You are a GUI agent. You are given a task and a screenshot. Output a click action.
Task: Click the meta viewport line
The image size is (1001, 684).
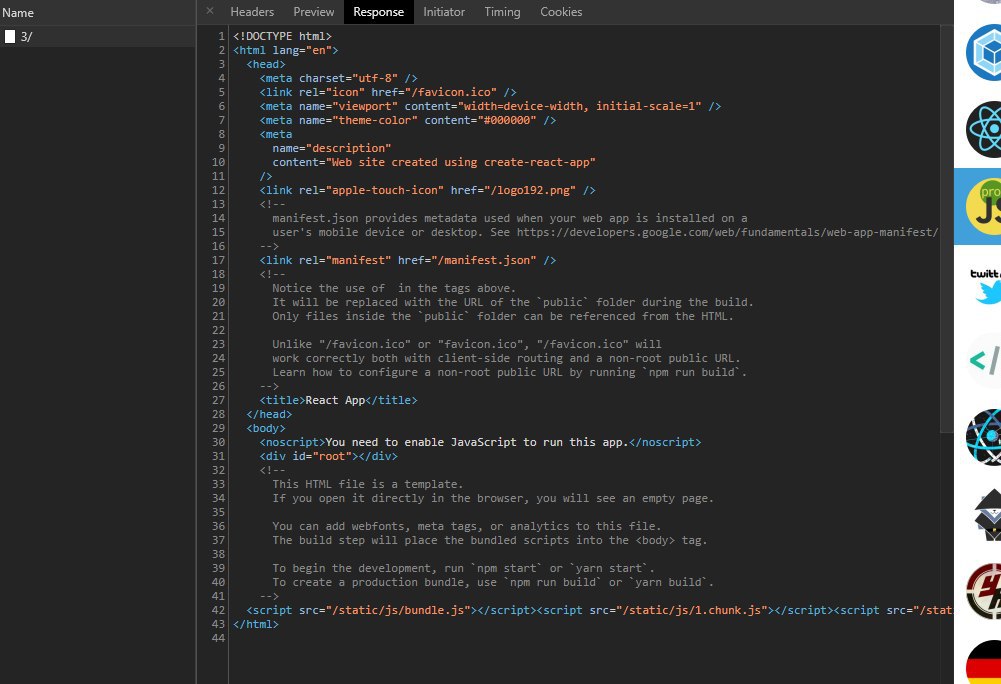[490, 106]
